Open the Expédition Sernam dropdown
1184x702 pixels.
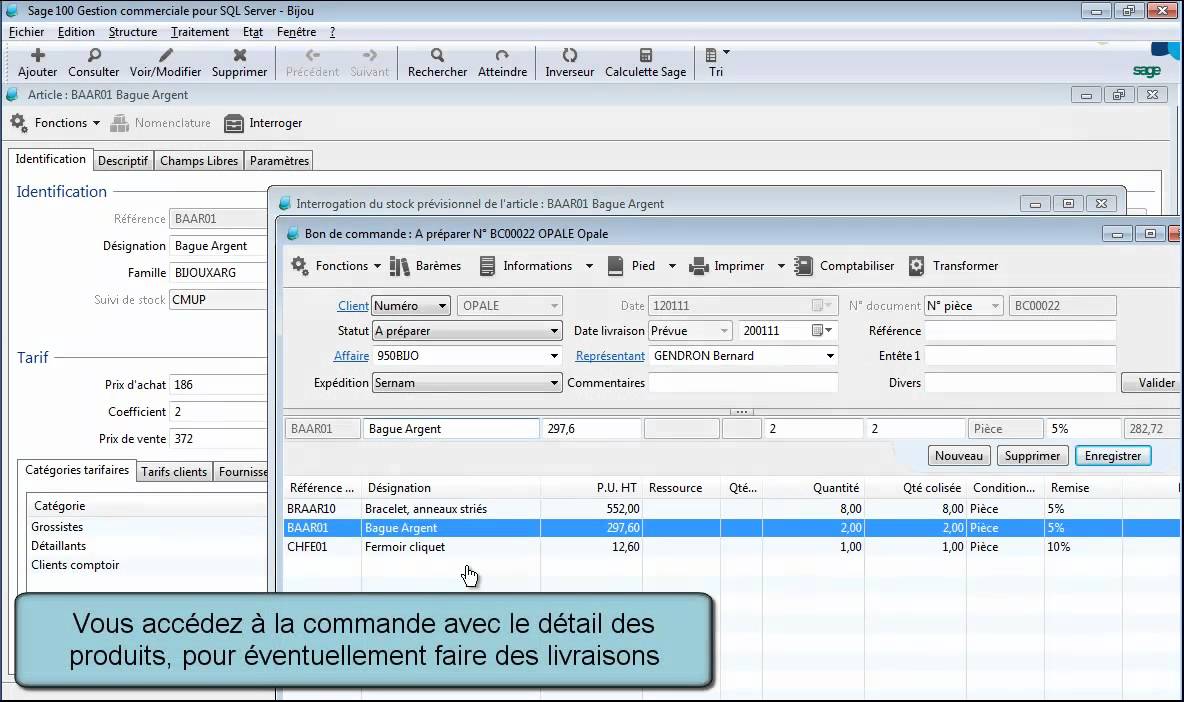pyautogui.click(x=467, y=383)
